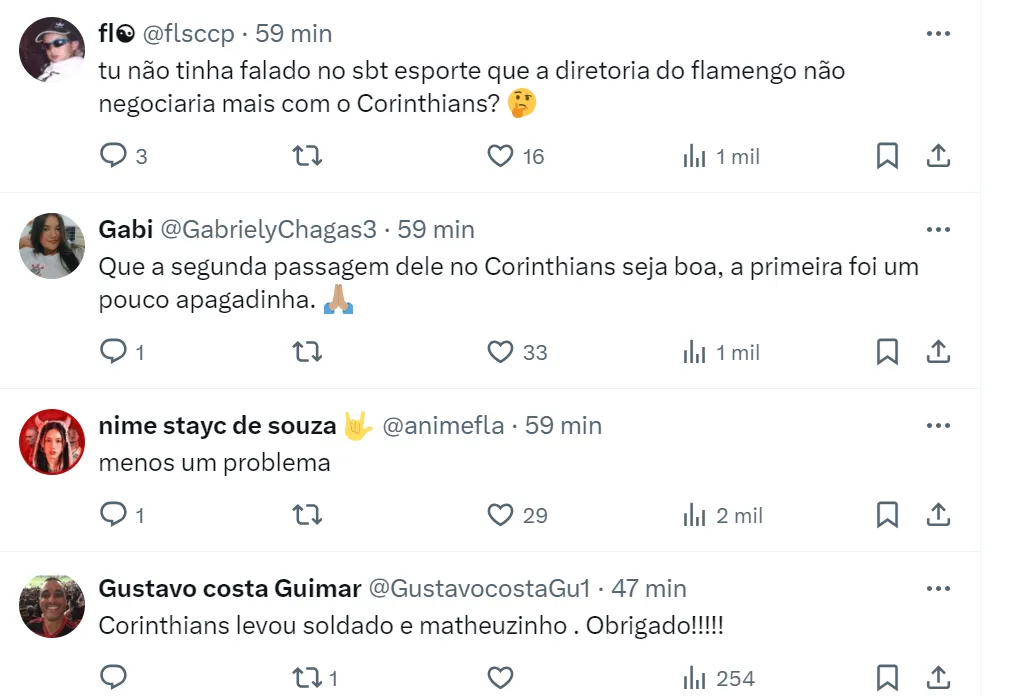Open more options for Gustavo's tweet
This screenshot has width=1012, height=696.
(x=937, y=588)
